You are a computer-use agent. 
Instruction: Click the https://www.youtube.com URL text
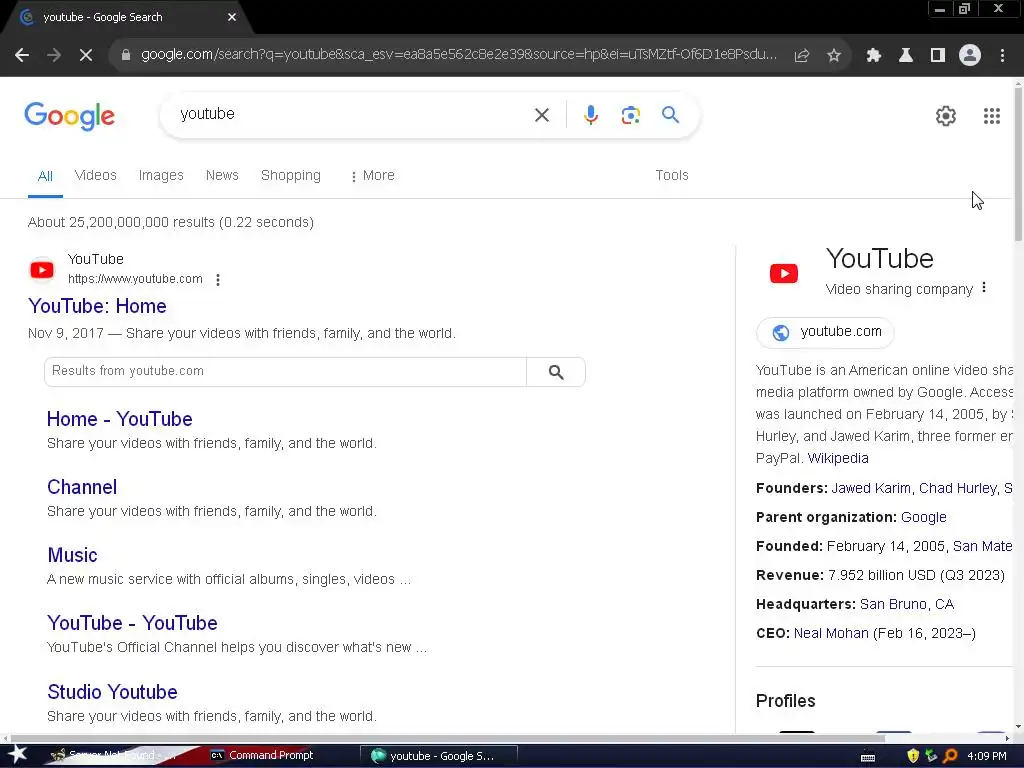pos(135,280)
